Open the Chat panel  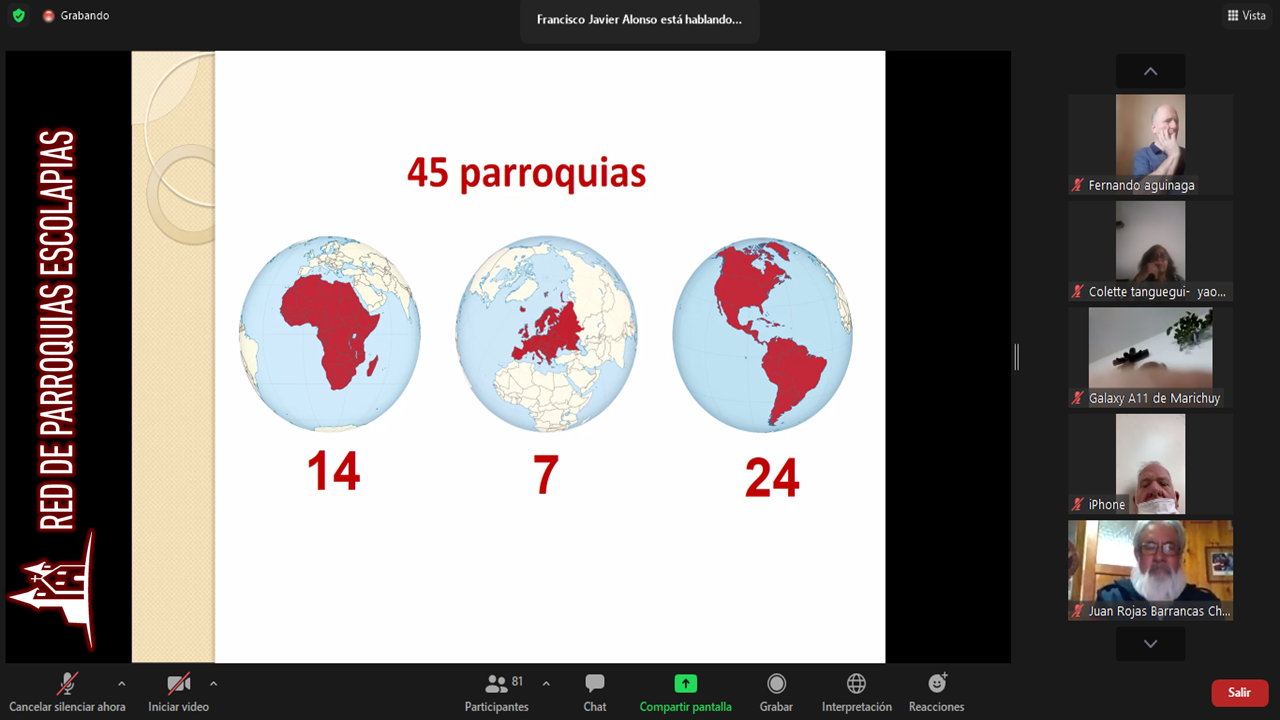coord(595,684)
